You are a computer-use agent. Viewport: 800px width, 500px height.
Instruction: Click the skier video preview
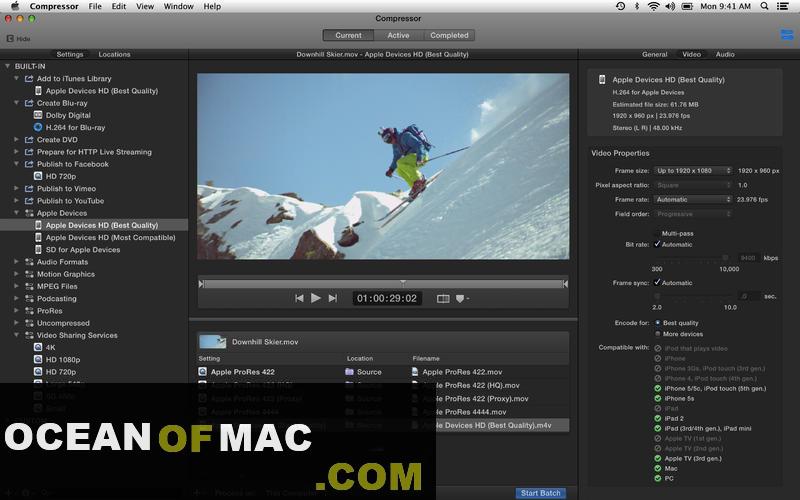(383, 166)
